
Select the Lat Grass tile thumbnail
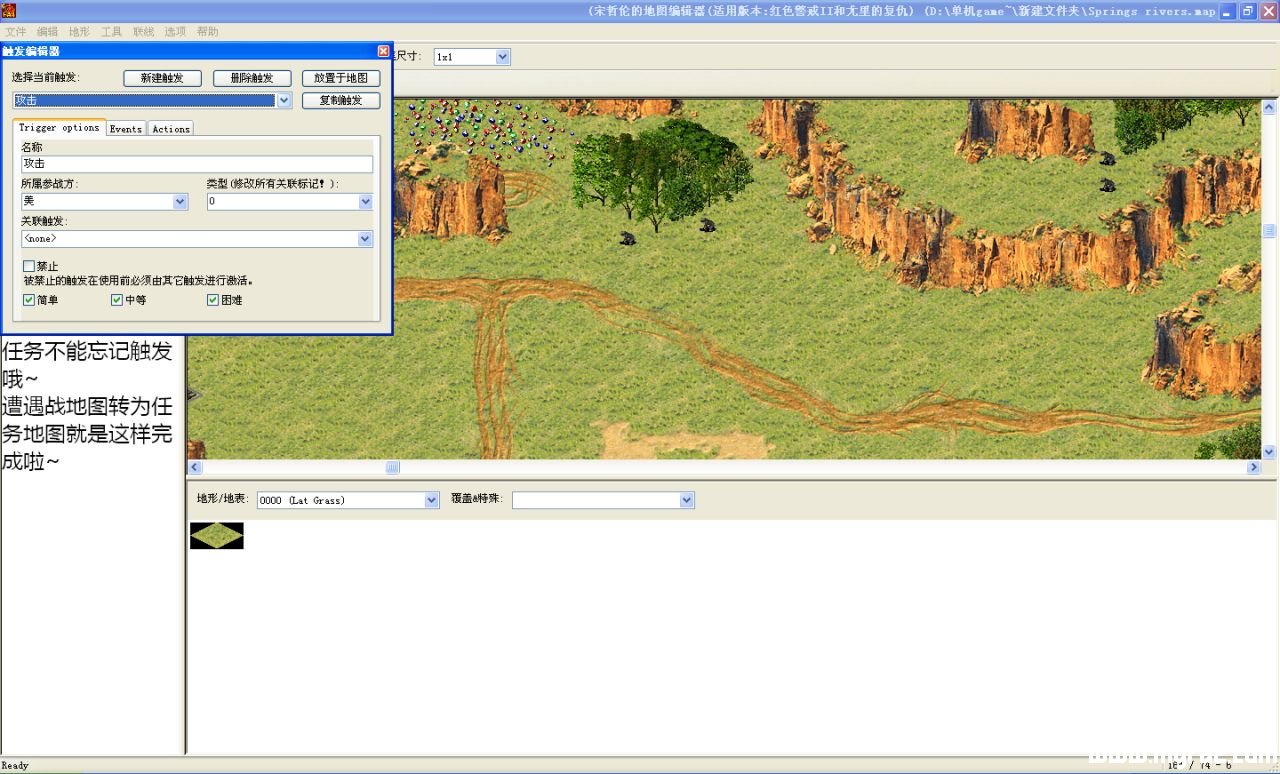(x=217, y=536)
